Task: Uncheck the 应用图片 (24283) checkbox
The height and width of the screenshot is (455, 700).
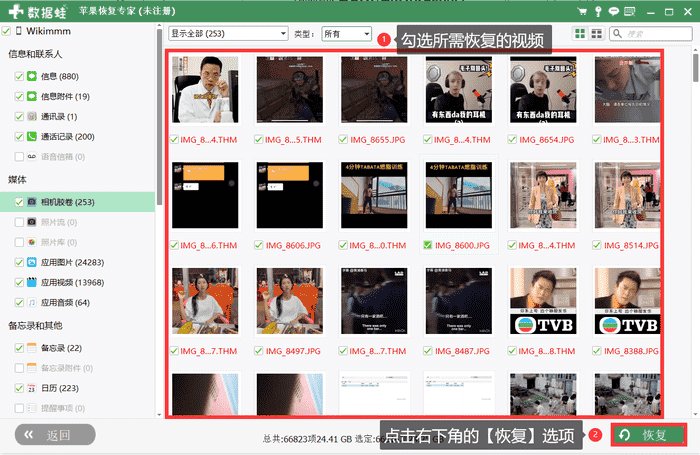Action: (19, 263)
